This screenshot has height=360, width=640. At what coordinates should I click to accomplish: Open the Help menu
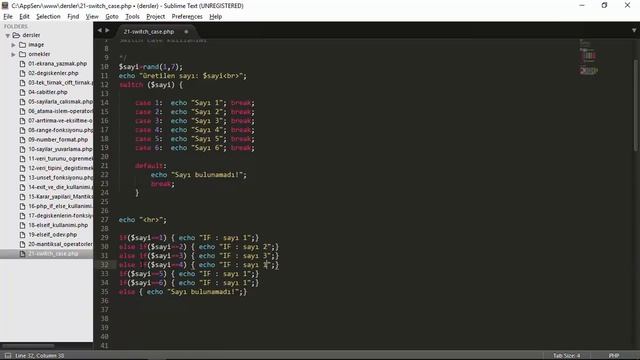coord(216,17)
